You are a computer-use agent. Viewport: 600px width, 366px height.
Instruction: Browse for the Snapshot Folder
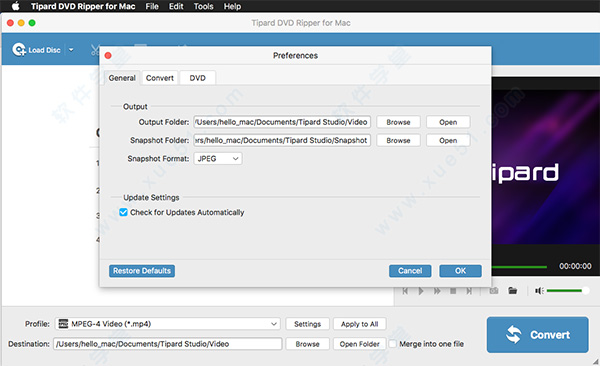point(398,141)
